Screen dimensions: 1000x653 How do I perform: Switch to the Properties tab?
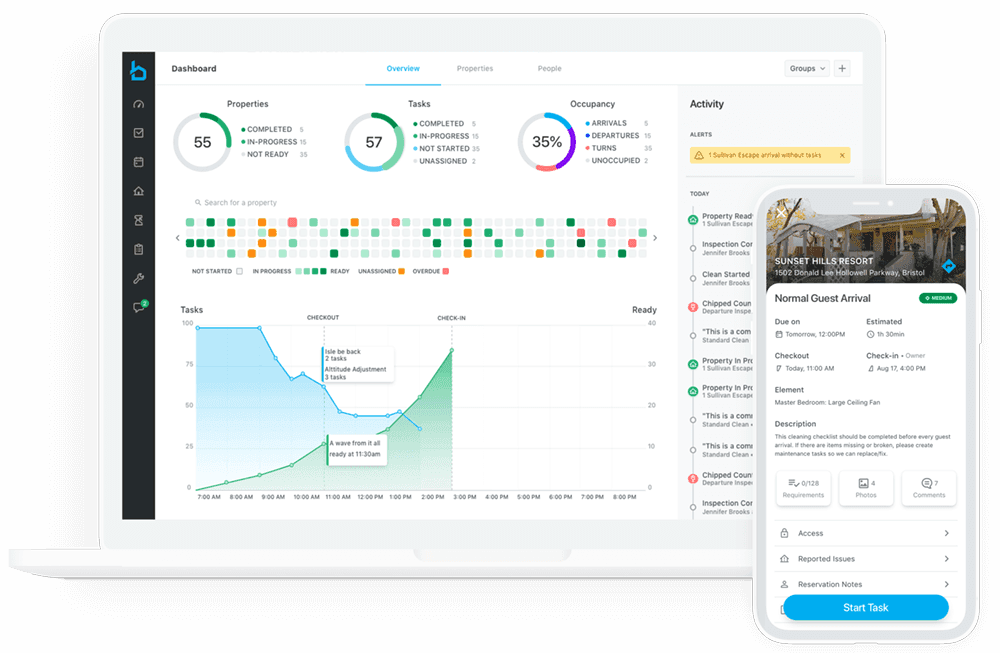click(x=475, y=69)
